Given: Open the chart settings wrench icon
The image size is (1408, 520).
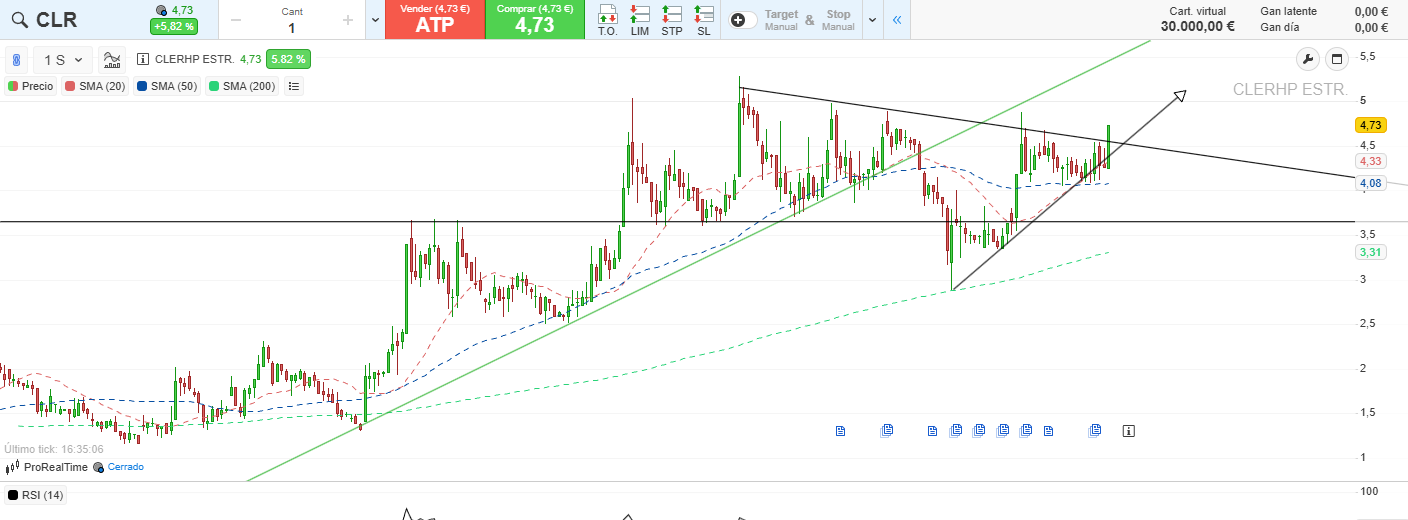Looking at the screenshot, I should pyautogui.click(x=1308, y=59).
